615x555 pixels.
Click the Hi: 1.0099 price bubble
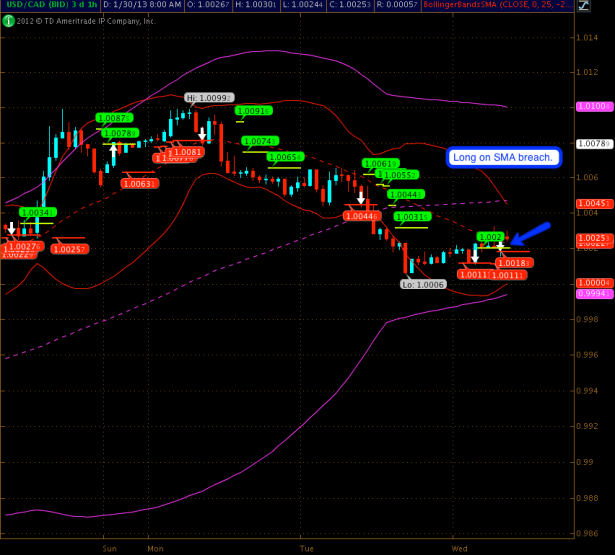tap(208, 97)
